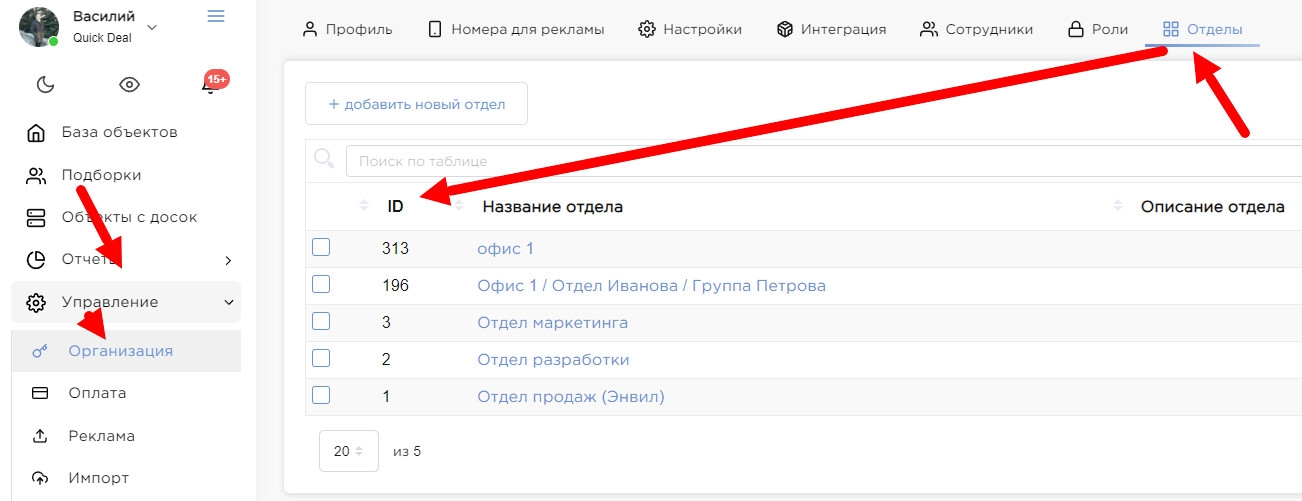Open Импорт in sidebar

[x=98, y=478]
